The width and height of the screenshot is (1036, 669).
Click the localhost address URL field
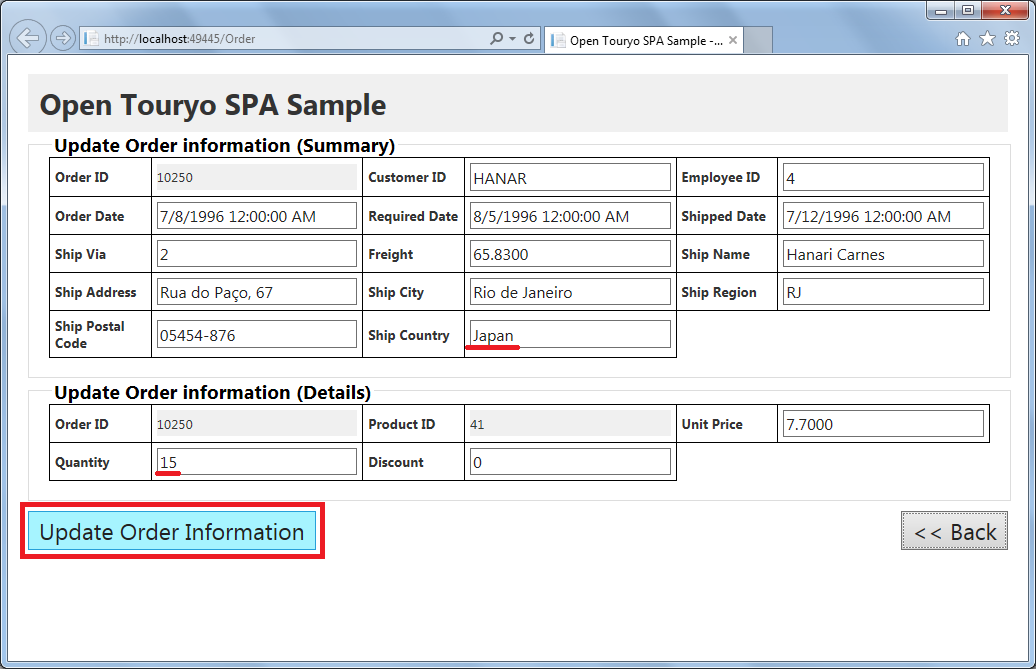click(290, 39)
